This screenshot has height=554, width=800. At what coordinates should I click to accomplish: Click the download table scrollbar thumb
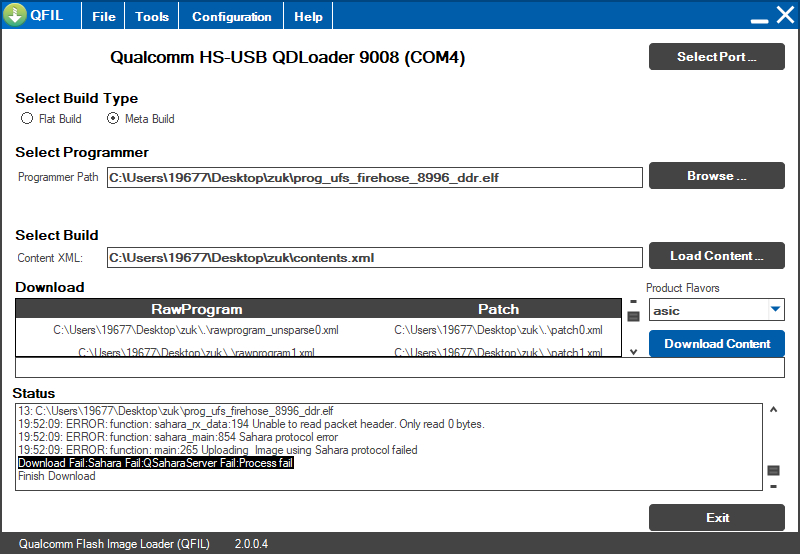point(633,317)
